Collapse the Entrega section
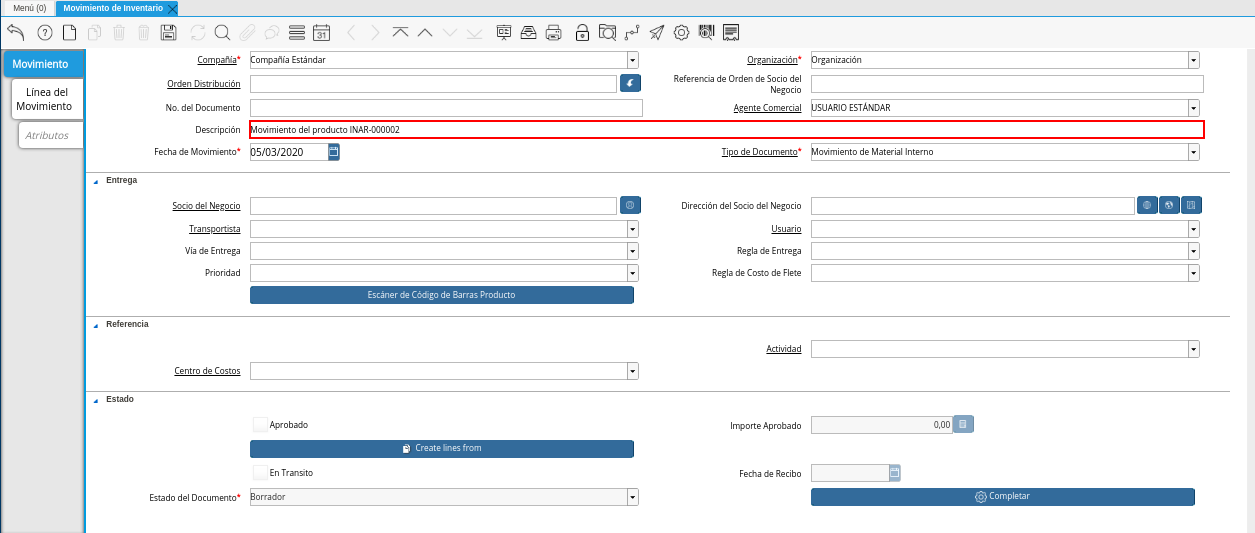 (x=96, y=181)
